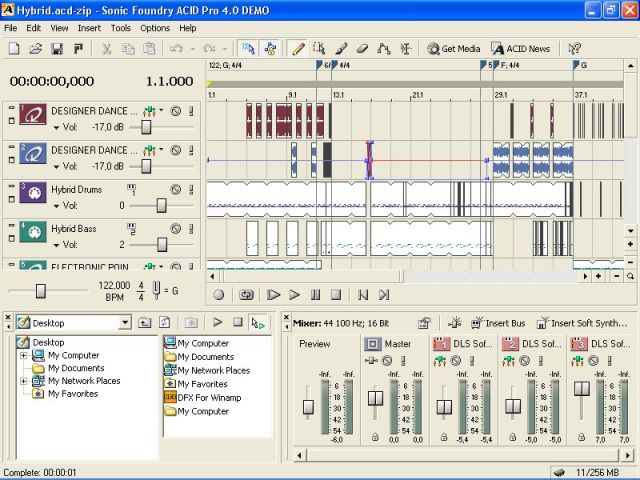Solo track 1 DESIGNER DANCE

click(191, 111)
